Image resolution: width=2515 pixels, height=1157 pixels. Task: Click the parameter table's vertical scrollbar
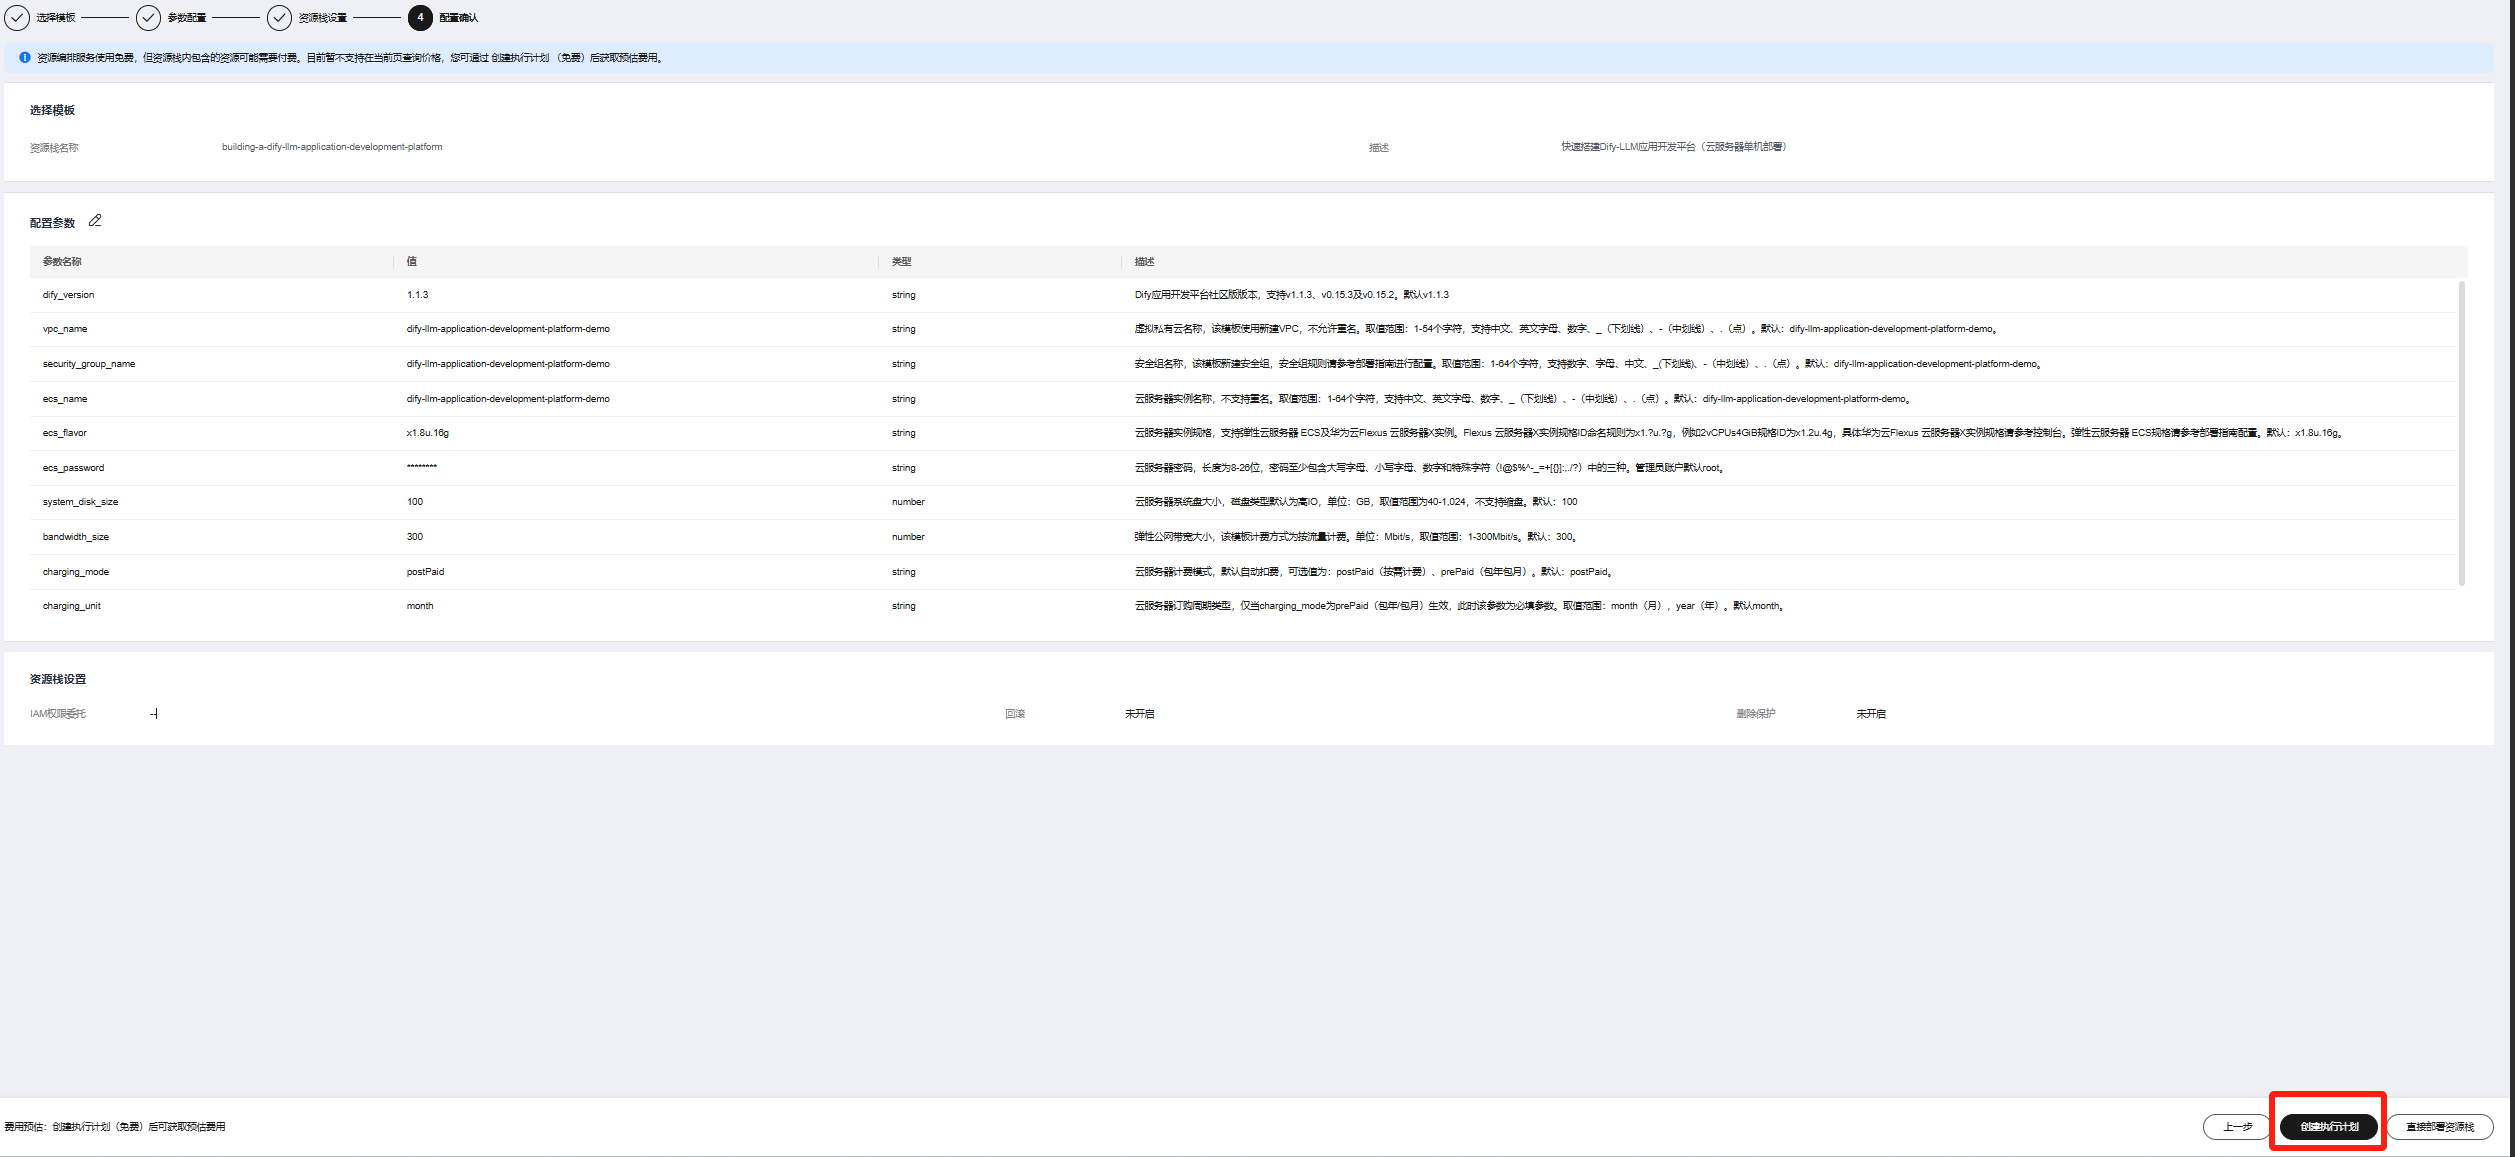tap(2461, 433)
